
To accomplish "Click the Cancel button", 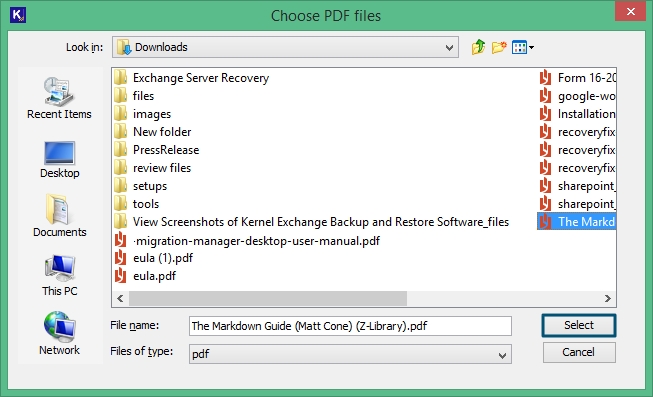I will [579, 352].
